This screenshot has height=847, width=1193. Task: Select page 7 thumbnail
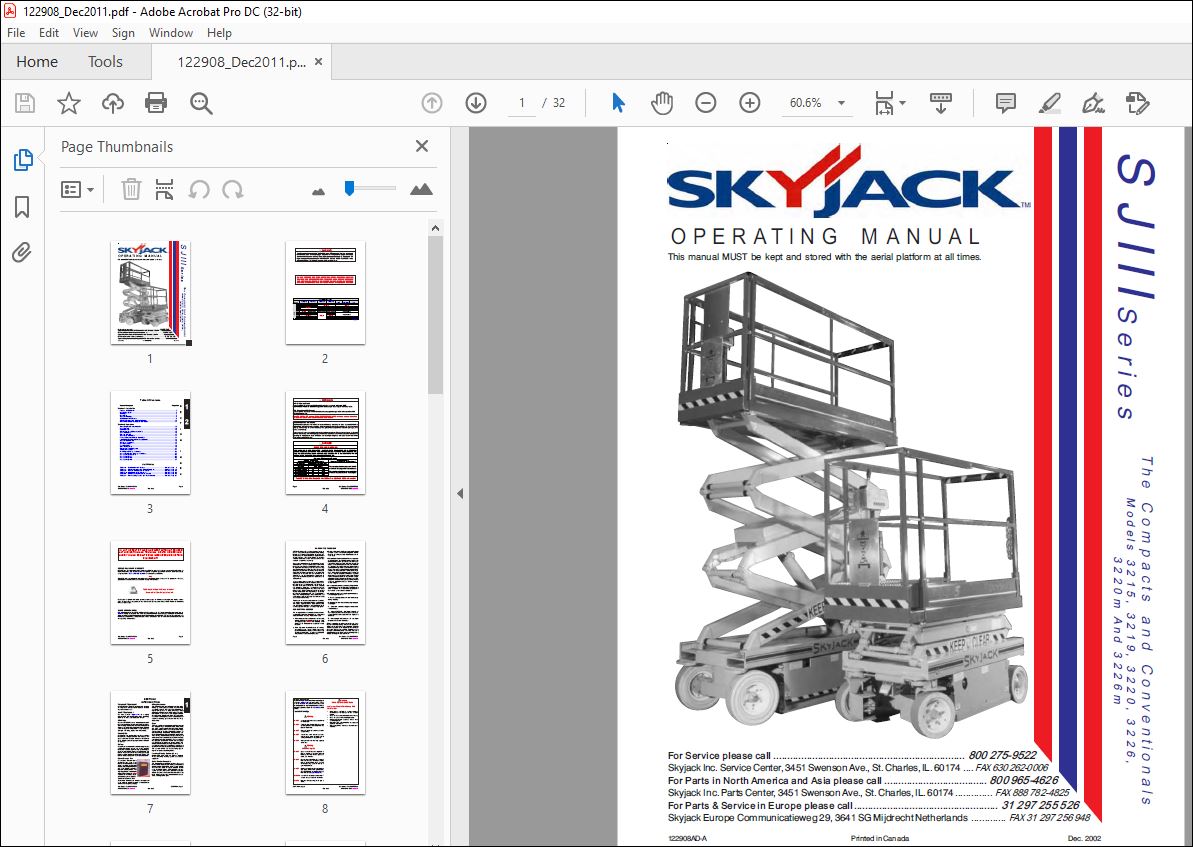tap(151, 743)
